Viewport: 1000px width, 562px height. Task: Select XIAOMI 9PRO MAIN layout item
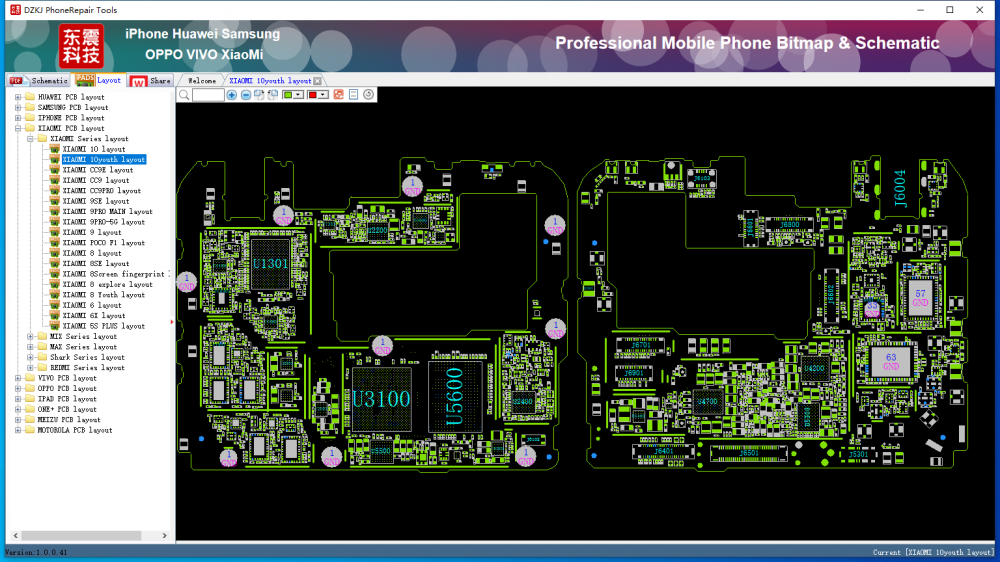pos(107,212)
